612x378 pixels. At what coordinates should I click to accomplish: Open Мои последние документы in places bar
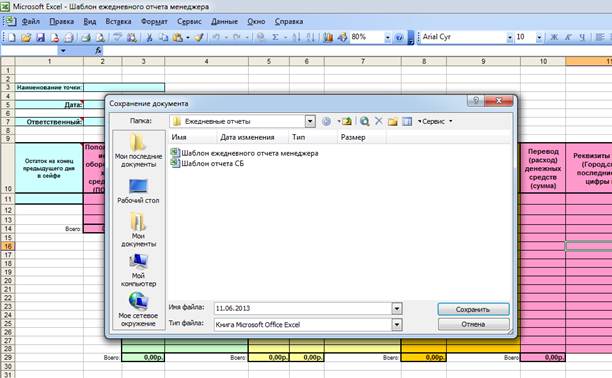pyautogui.click(x=138, y=151)
